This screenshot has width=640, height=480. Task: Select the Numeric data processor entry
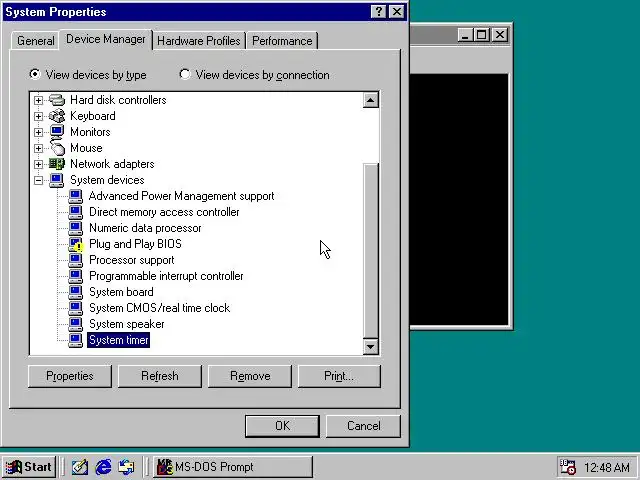(x=145, y=228)
